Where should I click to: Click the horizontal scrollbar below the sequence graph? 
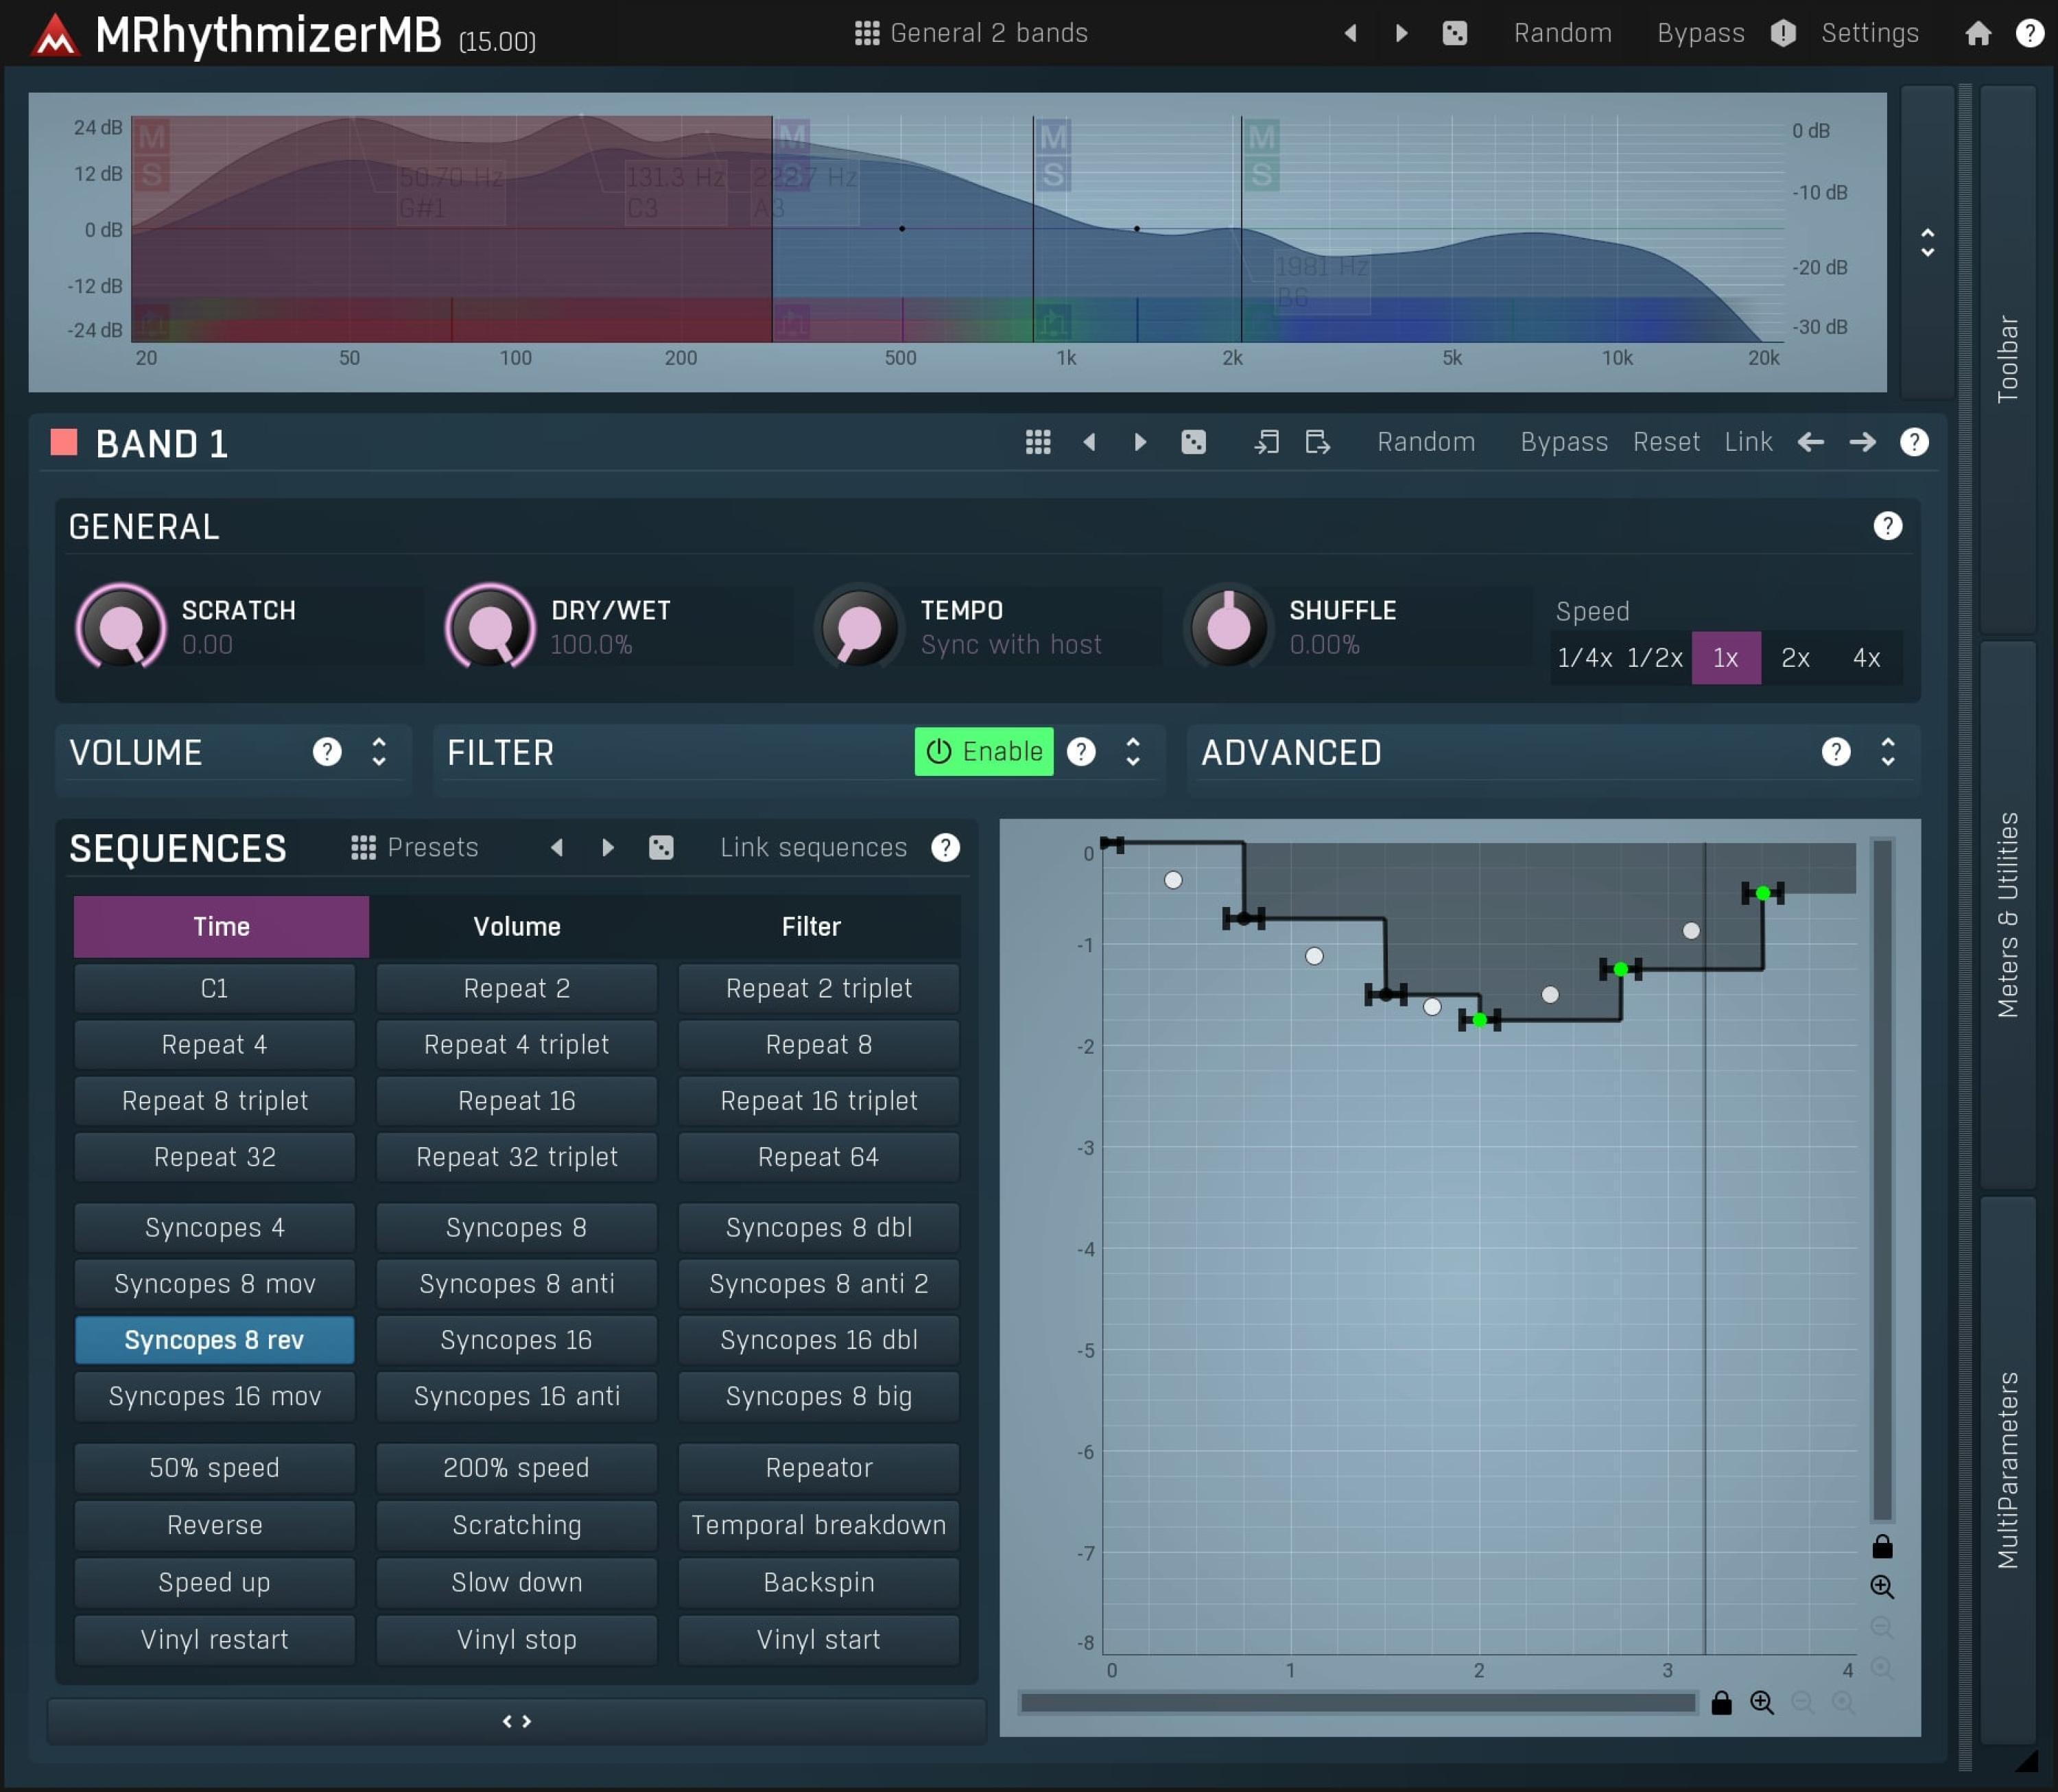1355,1702
